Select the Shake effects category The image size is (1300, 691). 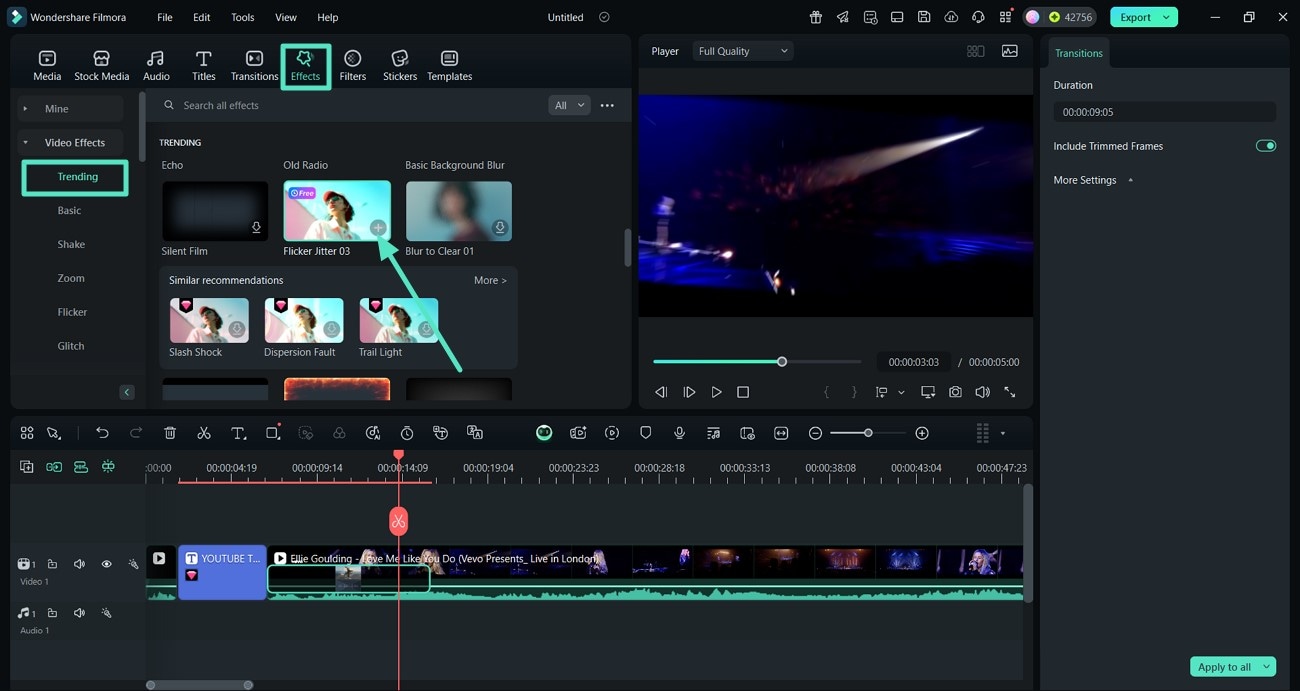71,244
